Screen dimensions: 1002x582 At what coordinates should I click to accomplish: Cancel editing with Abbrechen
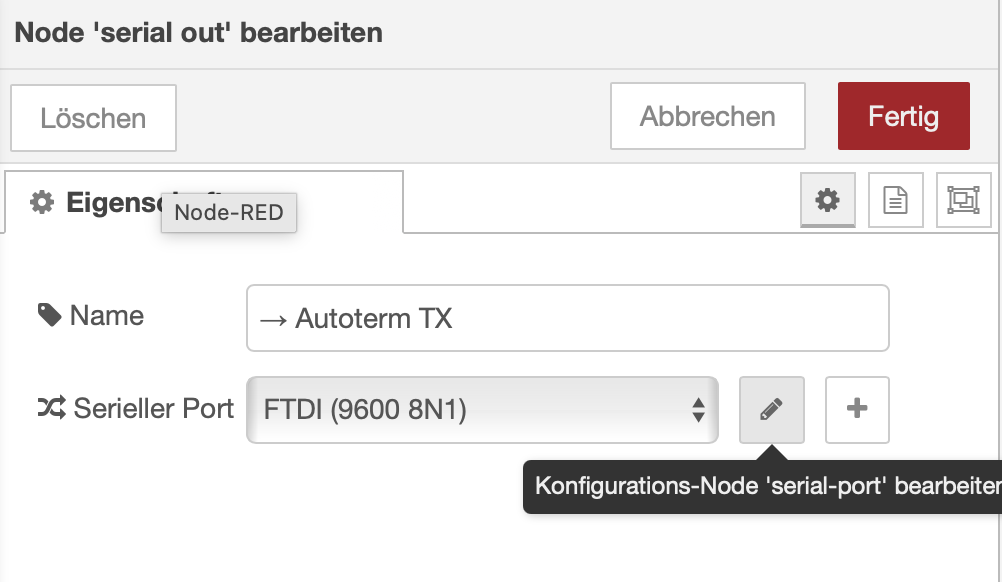[x=707, y=116]
